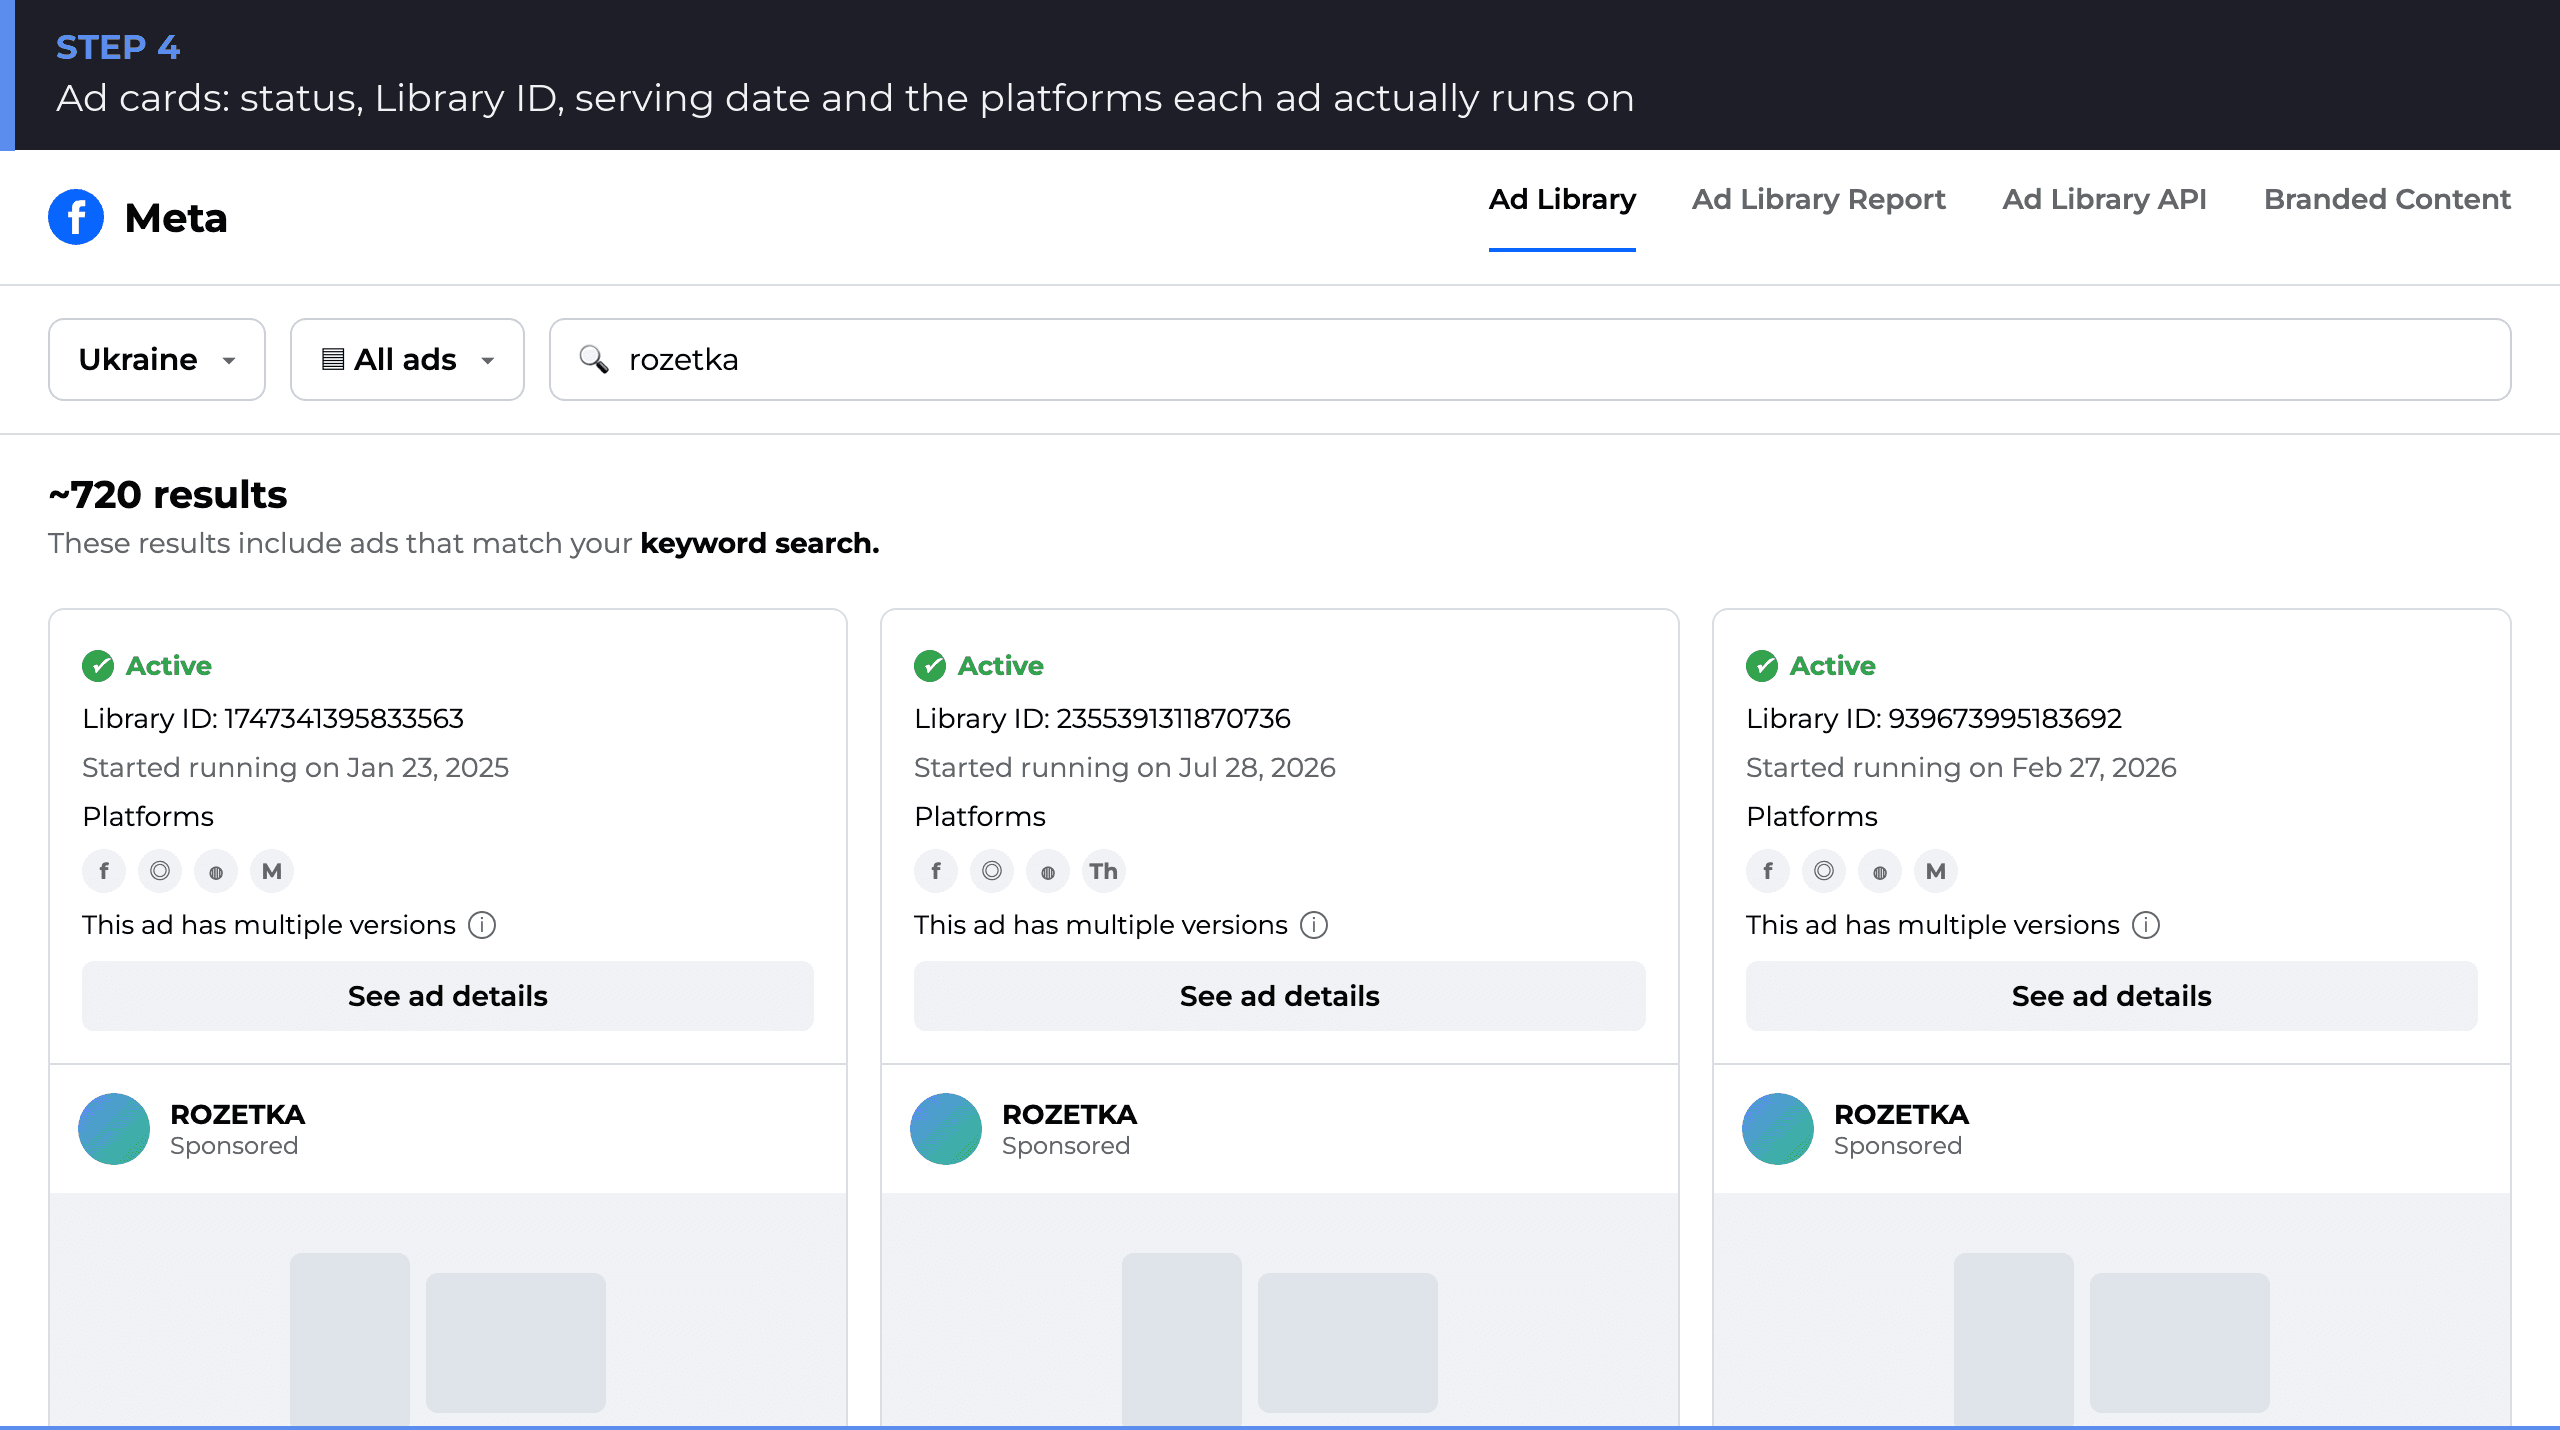2560x1430 pixels.
Task: Click the ~720 results heading
Action: pyautogui.click(x=168, y=495)
